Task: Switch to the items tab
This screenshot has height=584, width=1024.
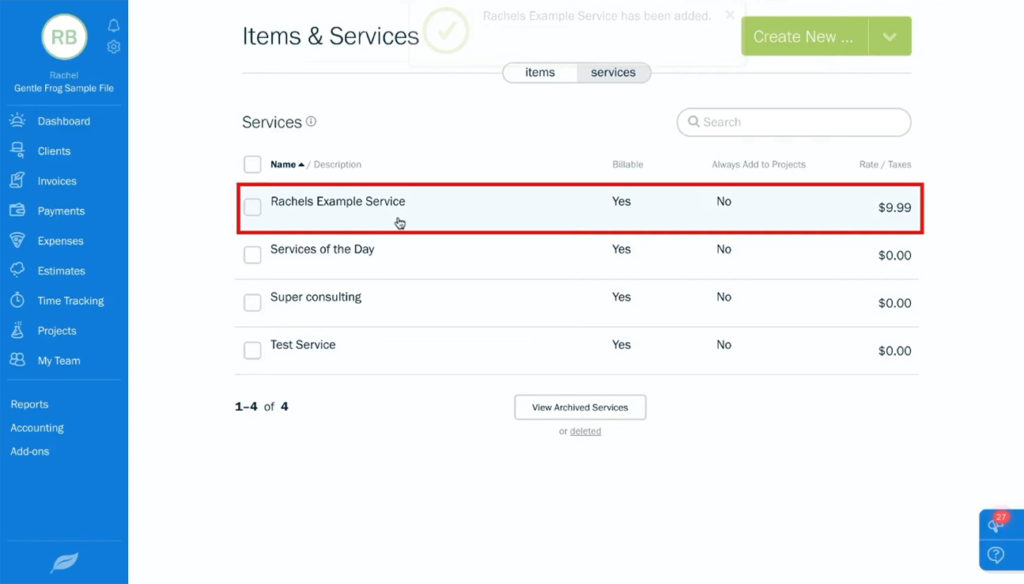Action: pos(539,72)
